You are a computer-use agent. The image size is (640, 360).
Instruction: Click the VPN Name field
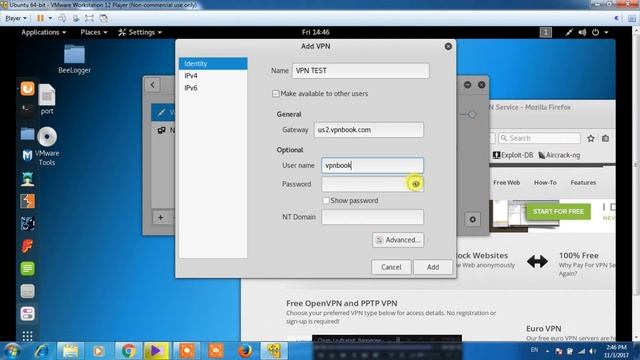click(360, 71)
